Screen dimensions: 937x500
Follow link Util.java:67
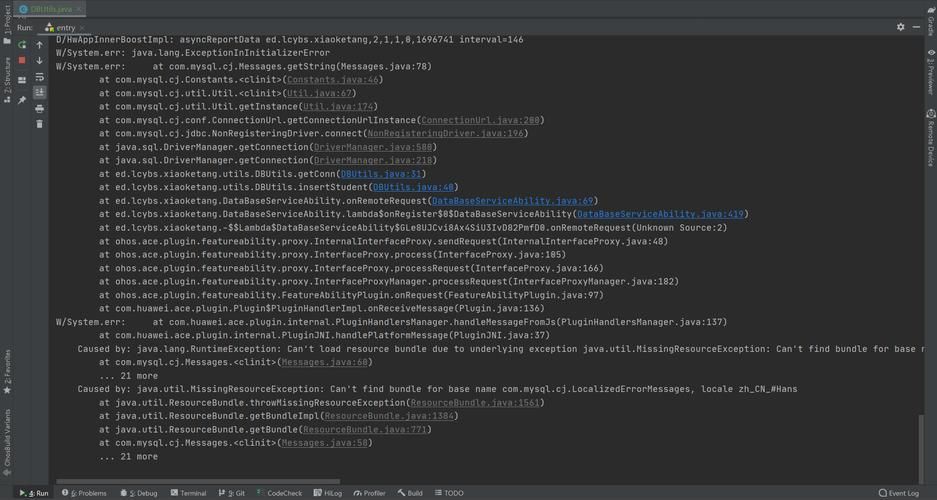[x=319, y=93]
